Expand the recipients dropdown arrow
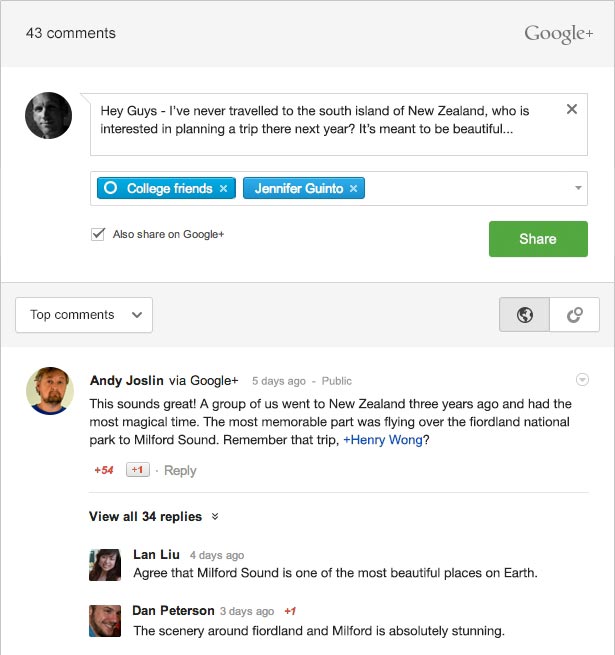The height and width of the screenshot is (655, 615). 578,188
